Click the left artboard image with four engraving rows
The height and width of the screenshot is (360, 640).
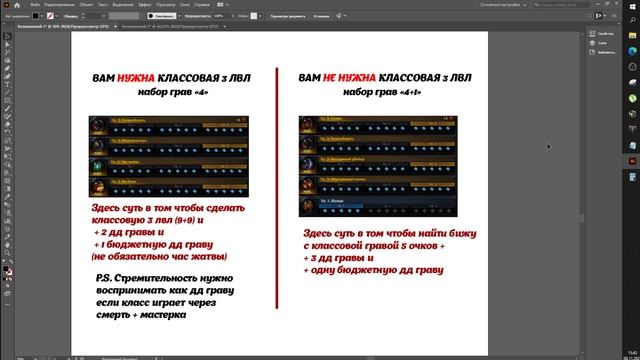click(x=169, y=156)
